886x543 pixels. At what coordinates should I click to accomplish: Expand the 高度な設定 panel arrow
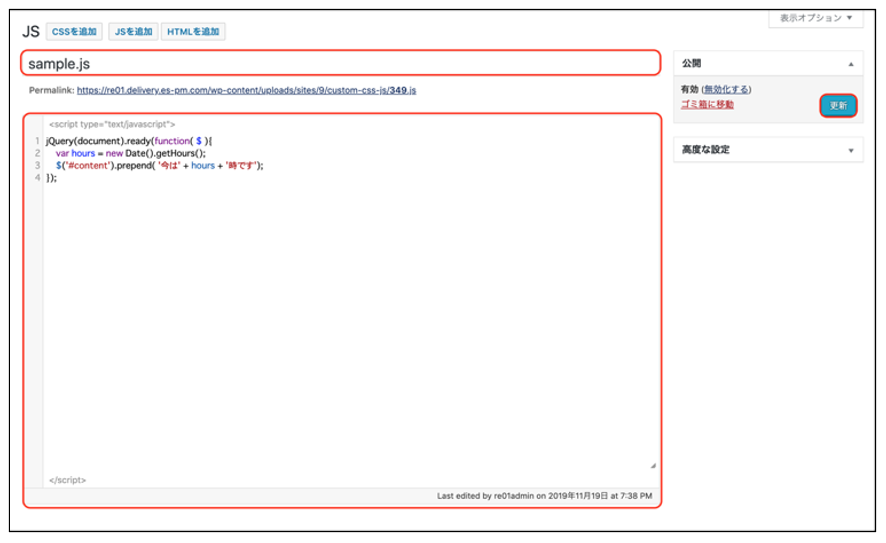point(851,150)
